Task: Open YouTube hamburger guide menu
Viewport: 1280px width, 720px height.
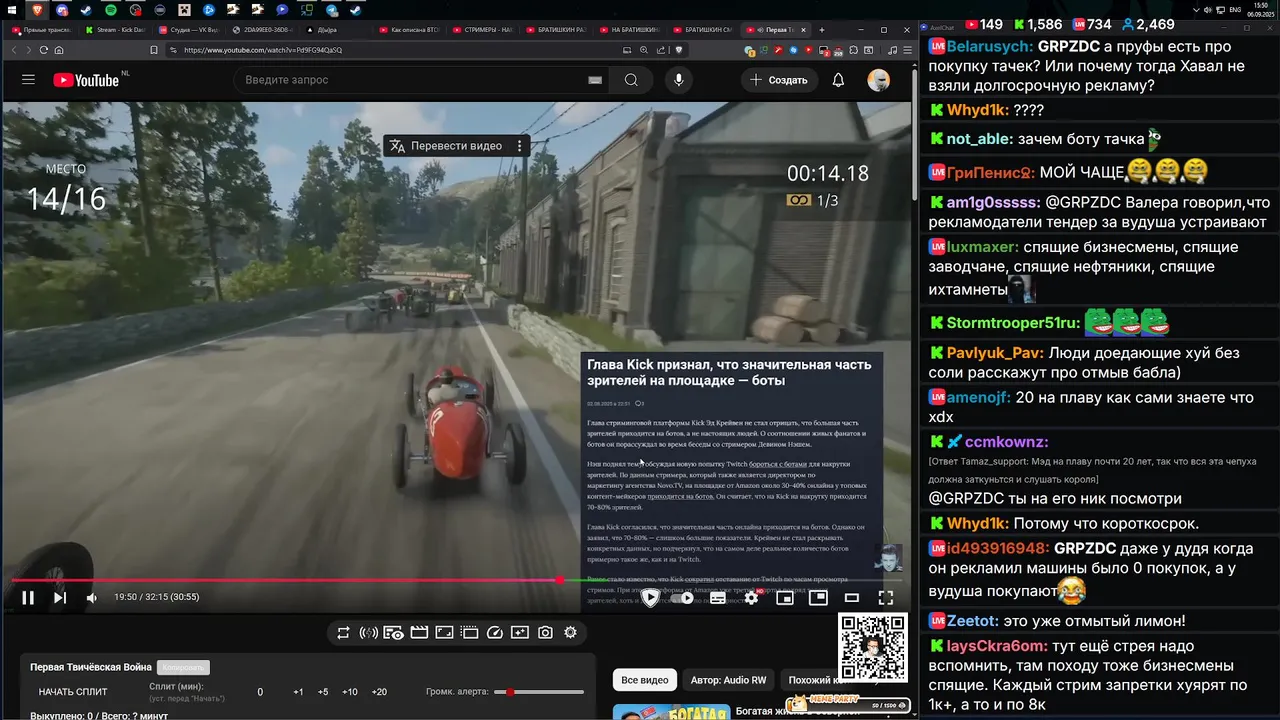Action: (x=28, y=80)
